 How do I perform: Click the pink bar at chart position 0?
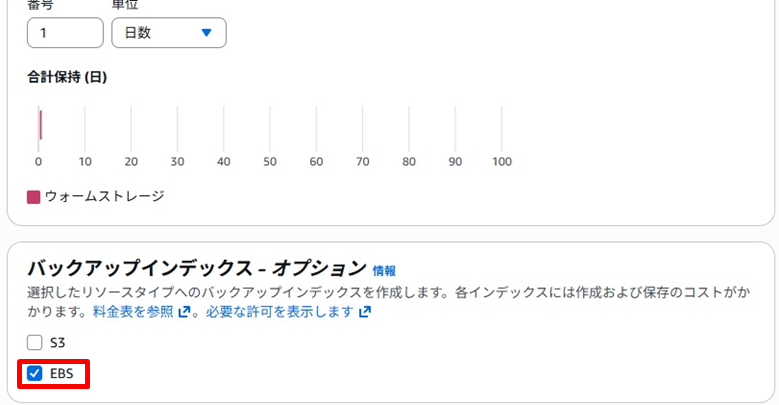click(x=40, y=125)
